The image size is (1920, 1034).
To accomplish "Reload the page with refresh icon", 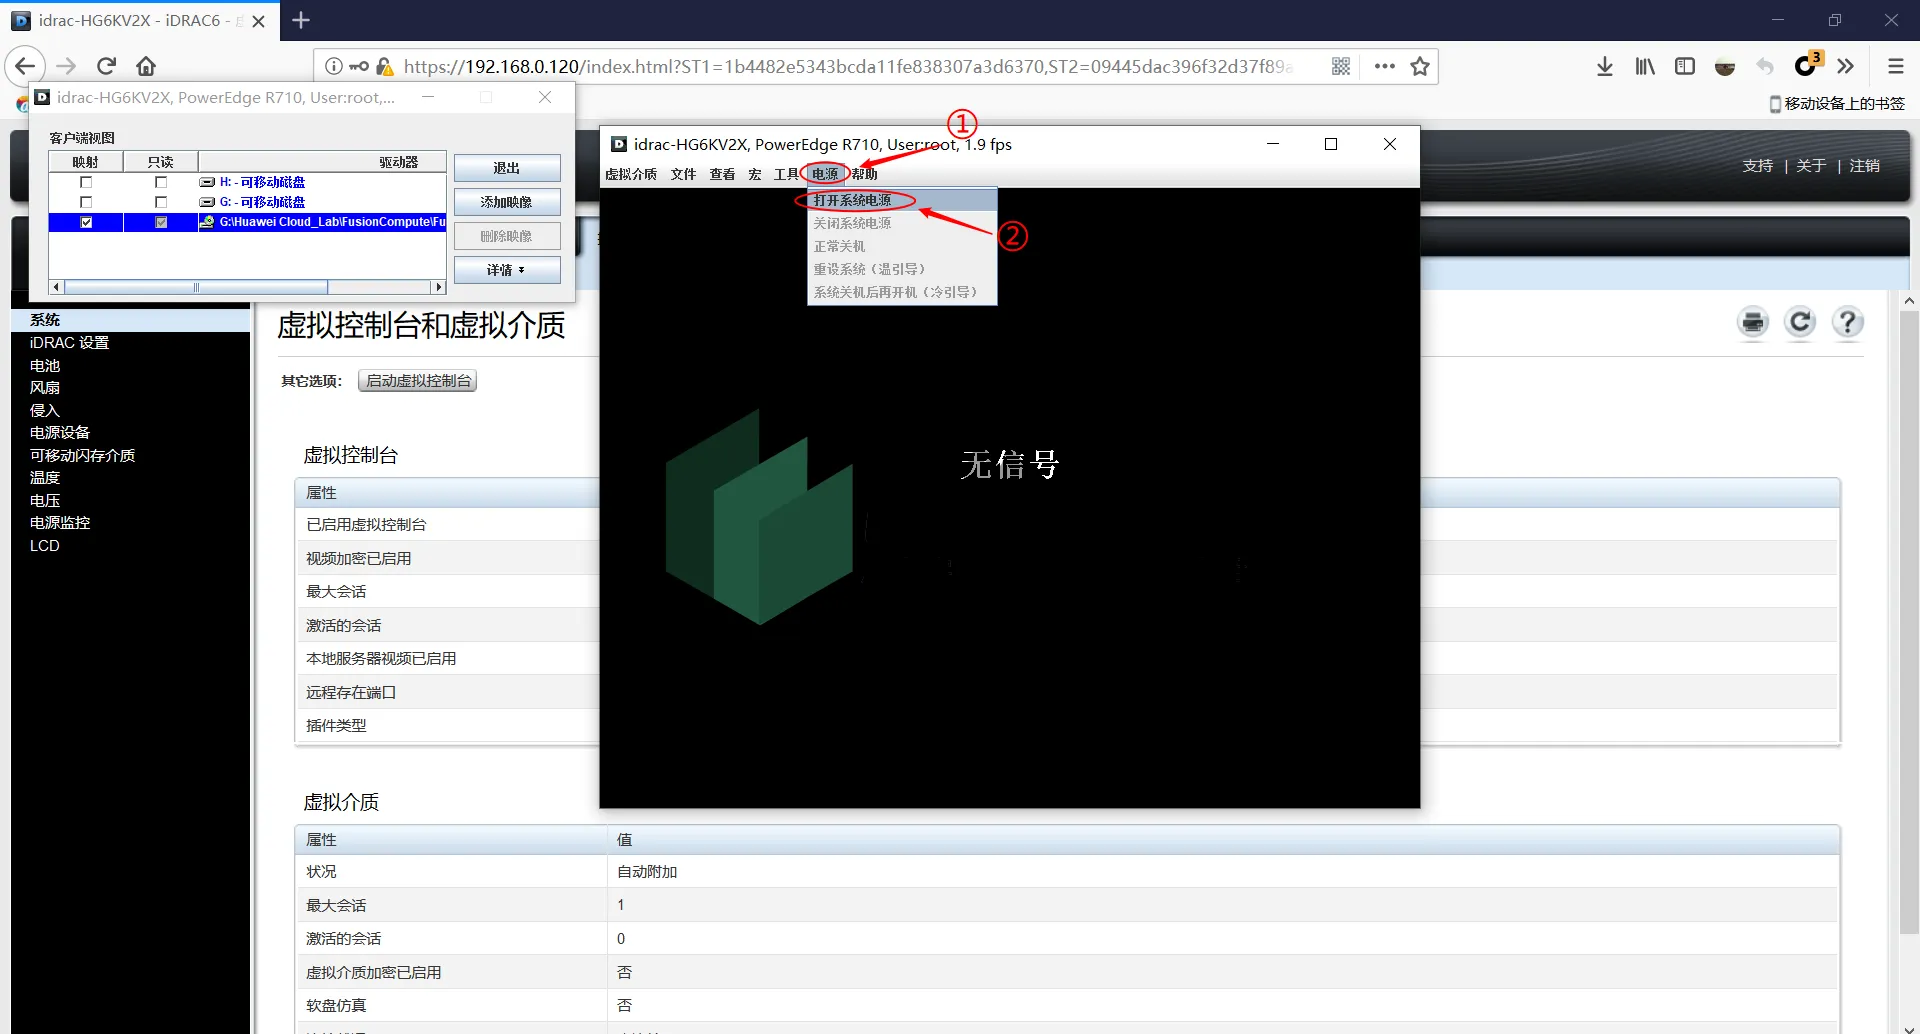I will (x=106, y=66).
